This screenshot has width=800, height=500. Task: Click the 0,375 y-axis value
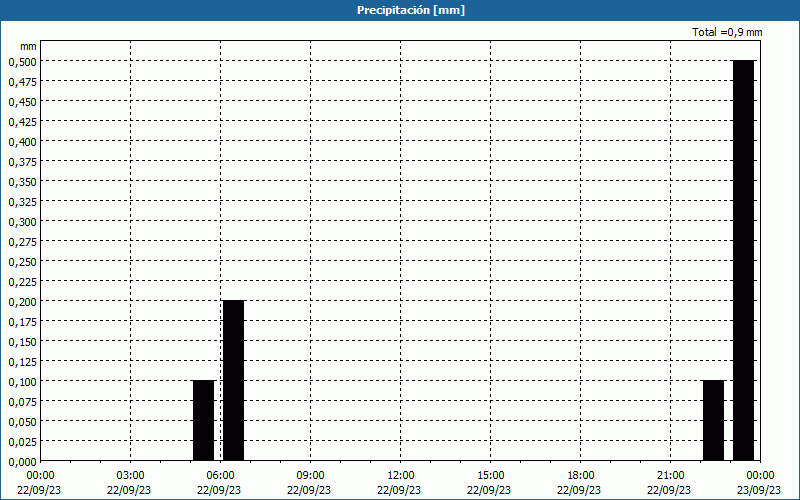22,161
